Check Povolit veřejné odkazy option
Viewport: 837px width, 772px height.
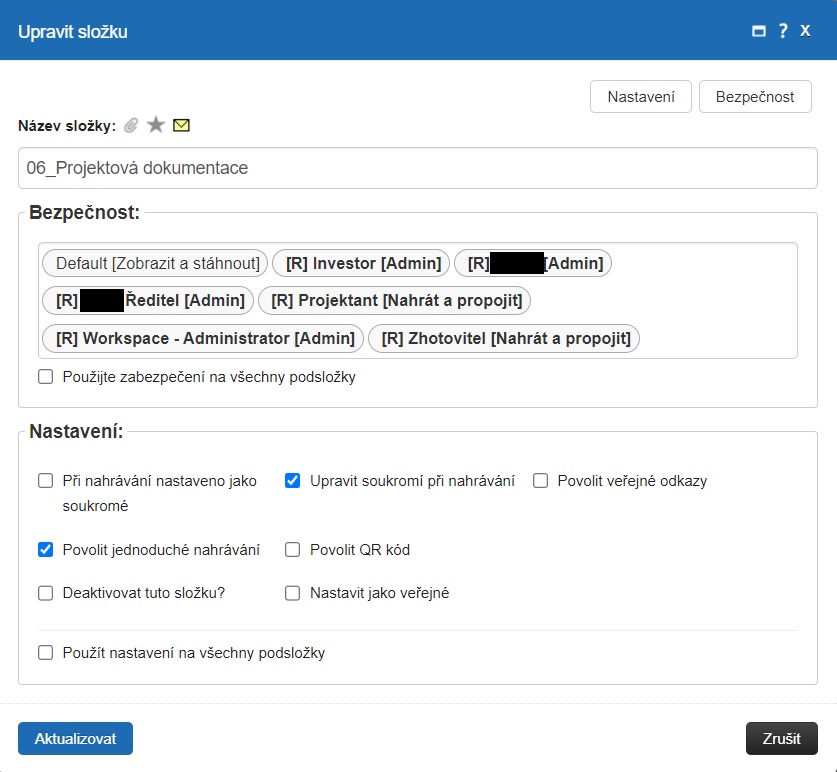point(541,480)
